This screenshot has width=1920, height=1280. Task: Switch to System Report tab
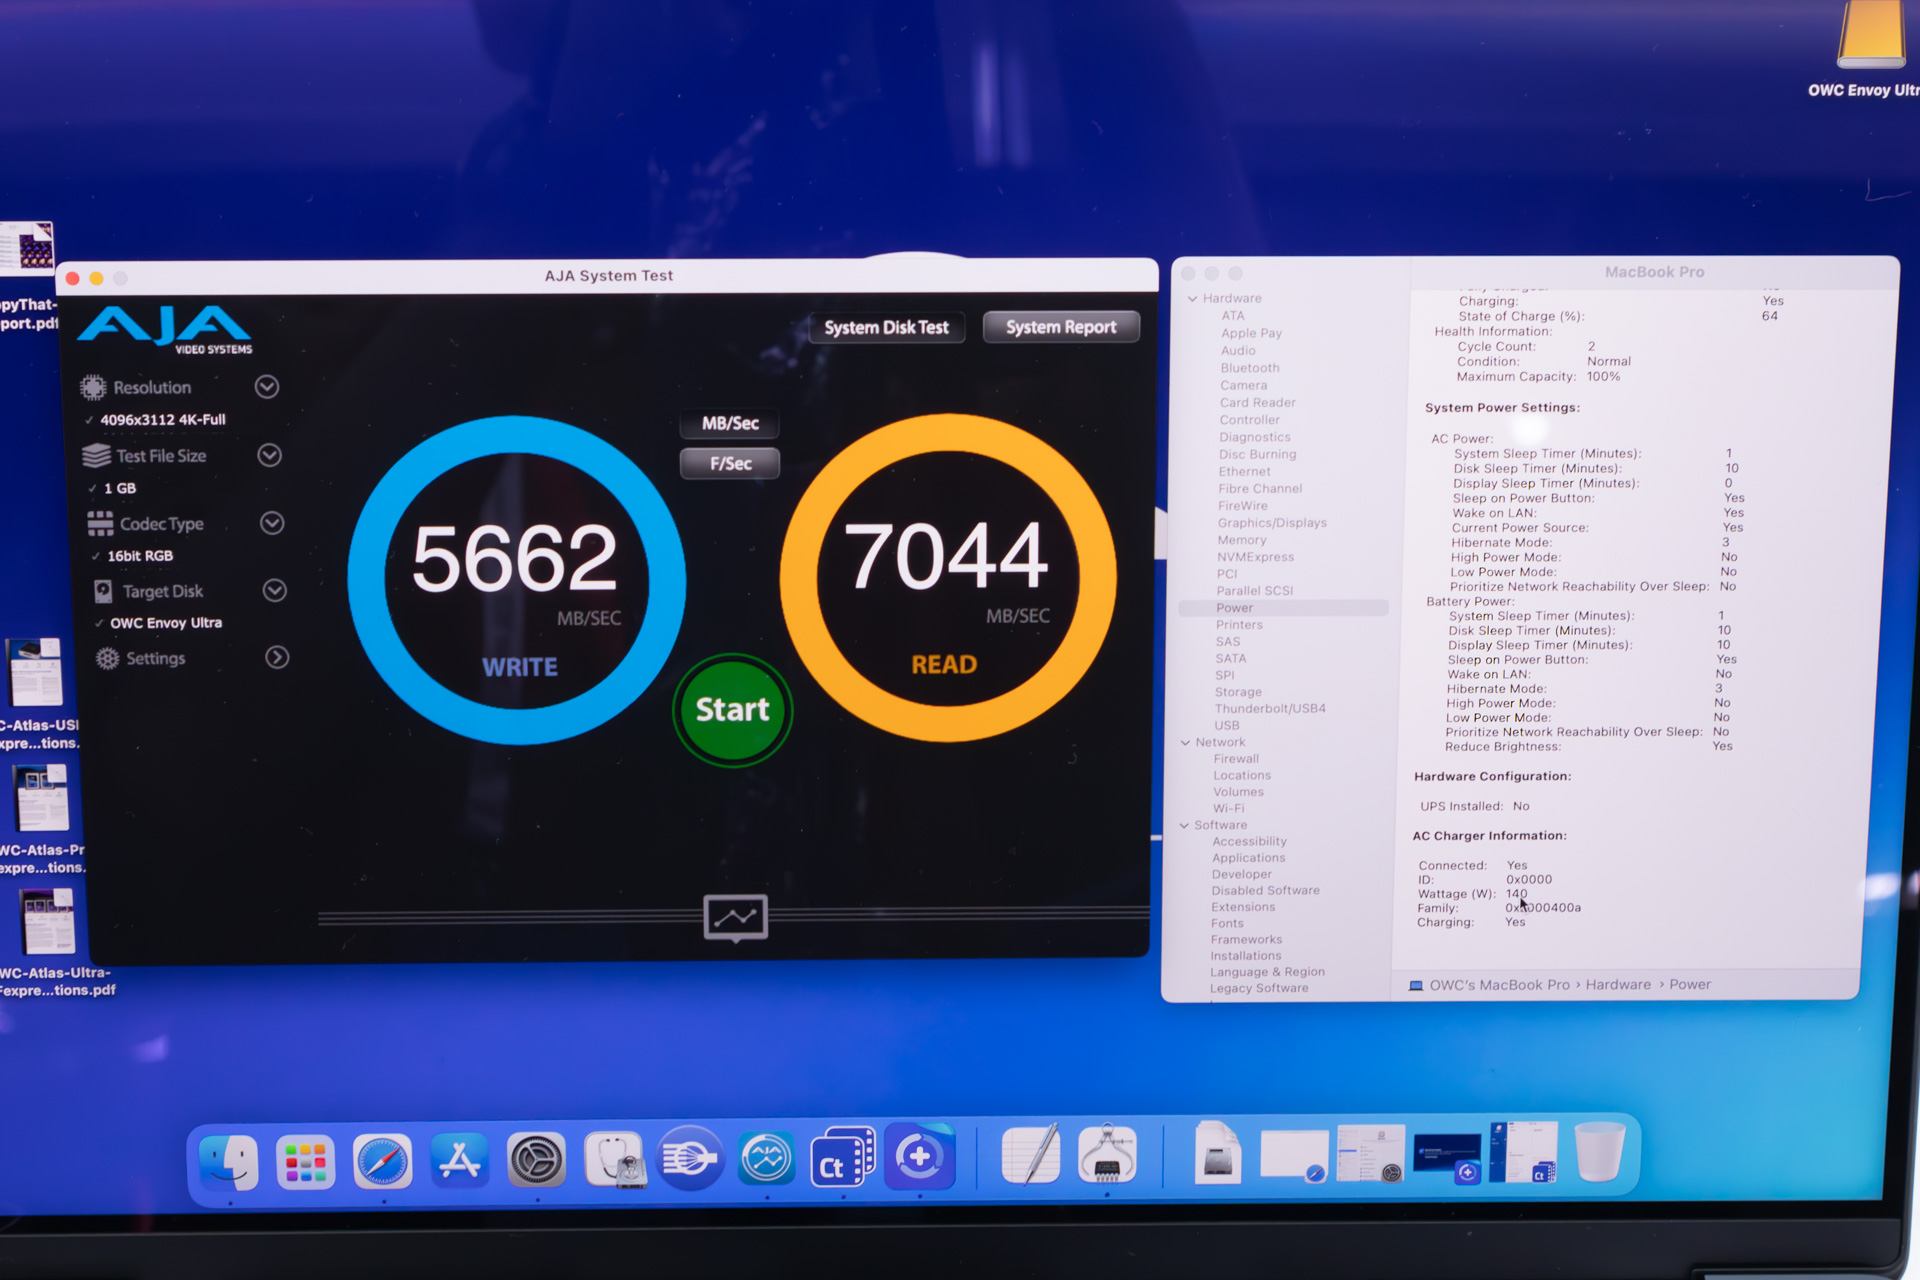click(1060, 327)
